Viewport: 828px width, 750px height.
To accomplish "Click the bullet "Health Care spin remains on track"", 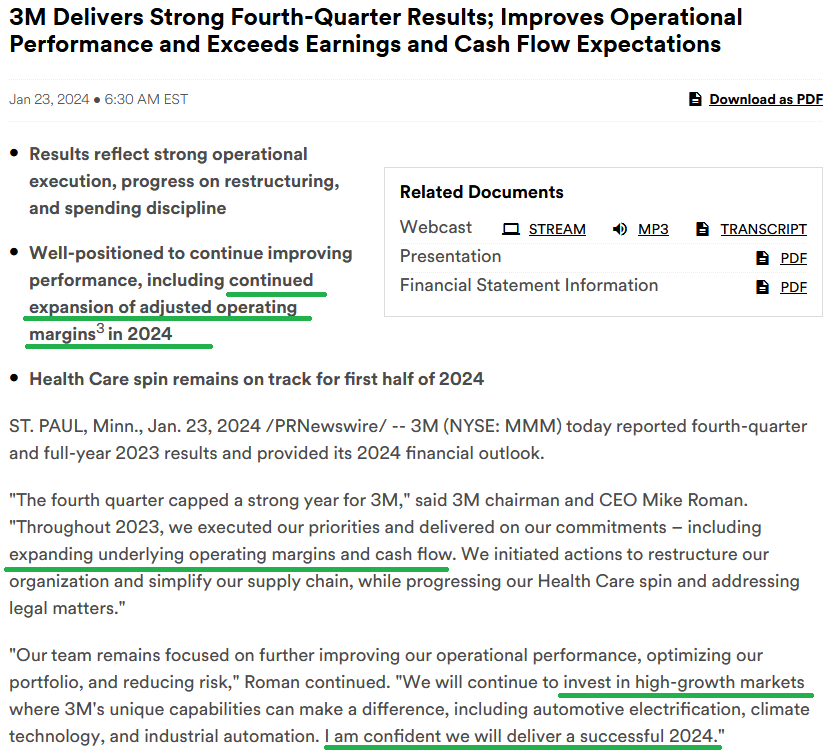I will pyautogui.click(x=257, y=379).
